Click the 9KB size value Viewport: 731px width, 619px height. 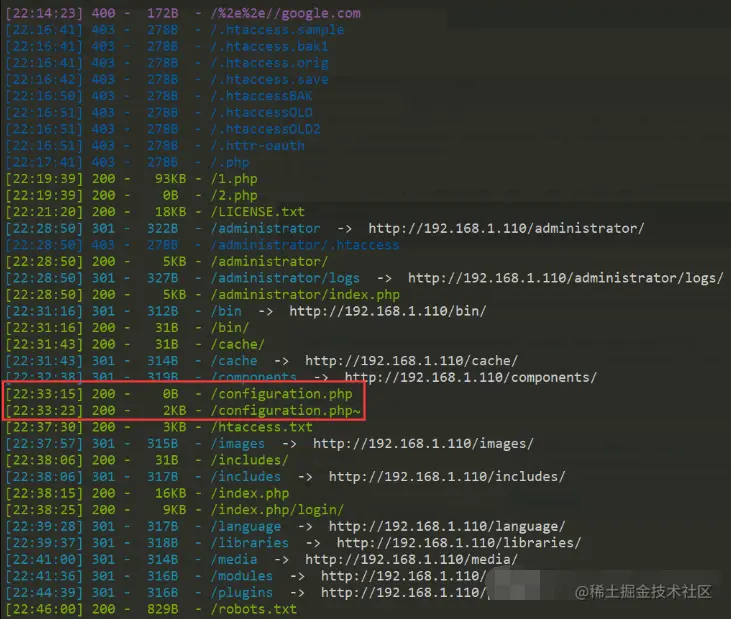pos(175,510)
